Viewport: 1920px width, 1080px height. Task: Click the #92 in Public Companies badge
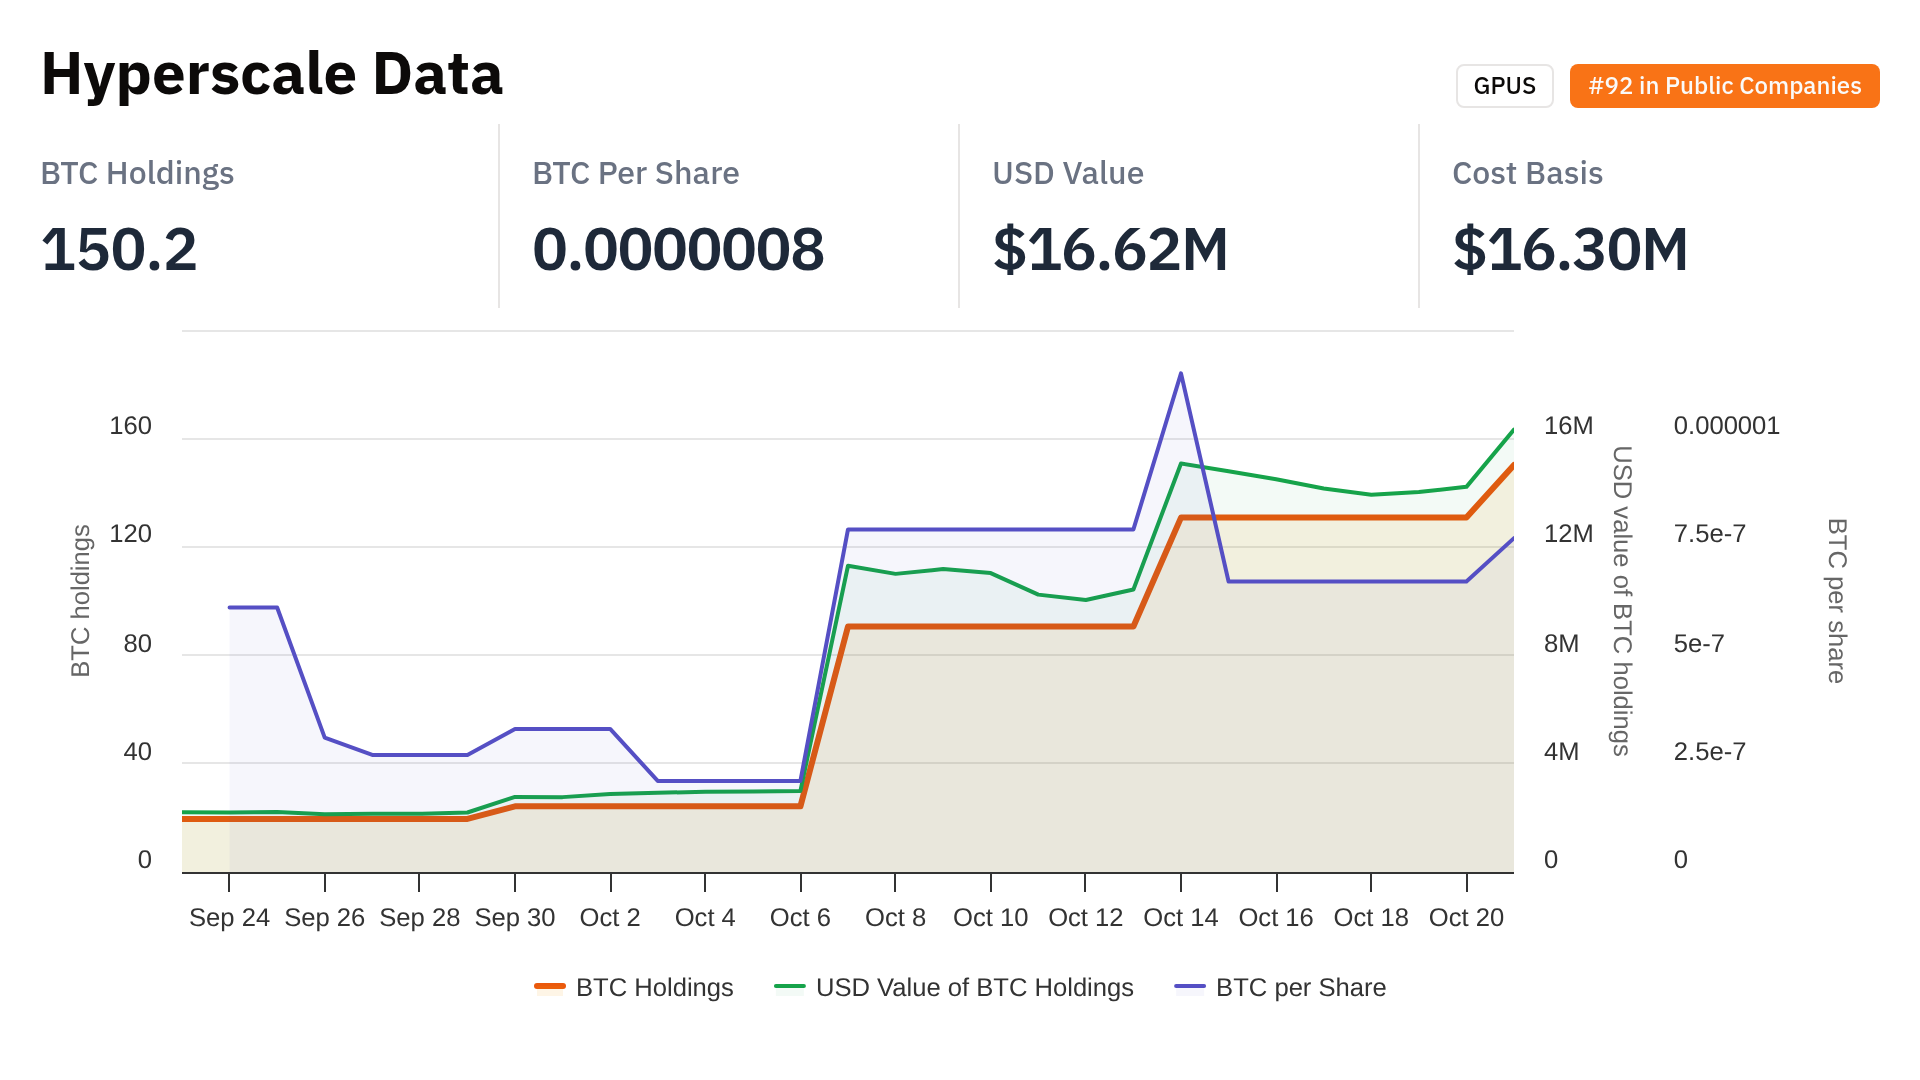tap(1724, 86)
